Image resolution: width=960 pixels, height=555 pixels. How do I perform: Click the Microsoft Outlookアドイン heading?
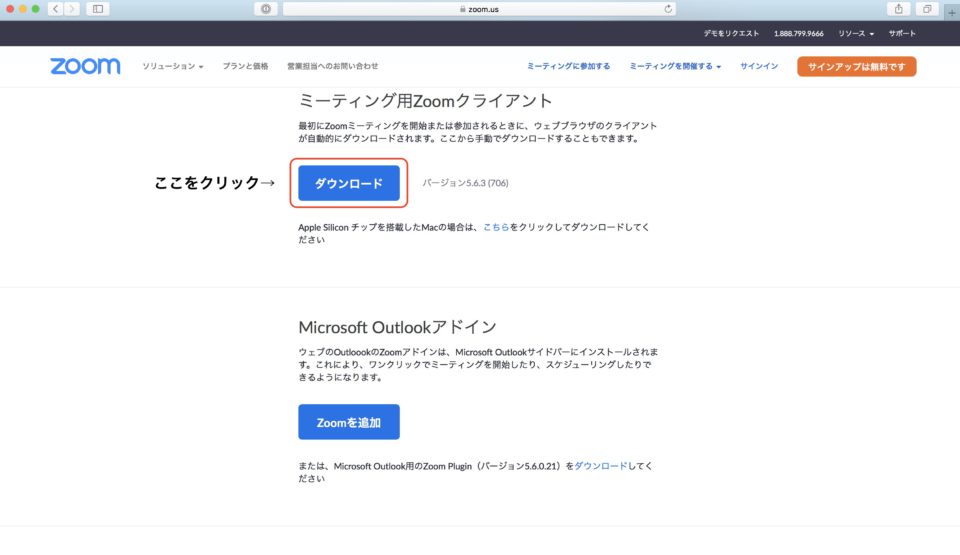pos(397,327)
